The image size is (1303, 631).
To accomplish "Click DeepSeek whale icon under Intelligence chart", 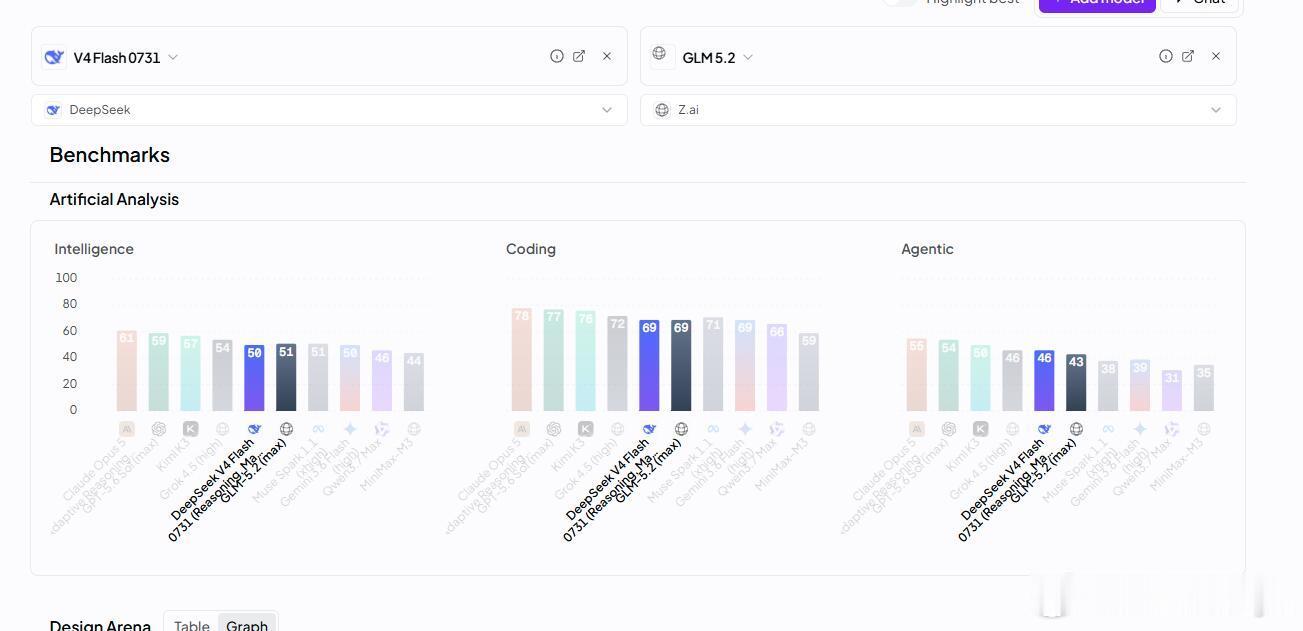I will [254, 429].
